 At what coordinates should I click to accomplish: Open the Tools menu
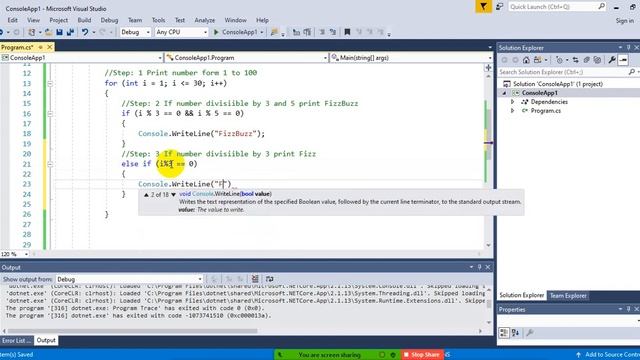158,20
